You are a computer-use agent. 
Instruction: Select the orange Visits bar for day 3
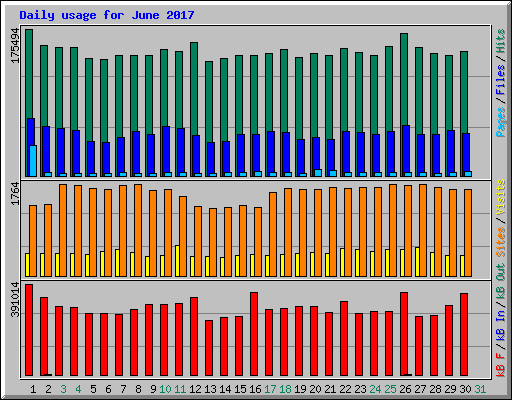coord(63,230)
